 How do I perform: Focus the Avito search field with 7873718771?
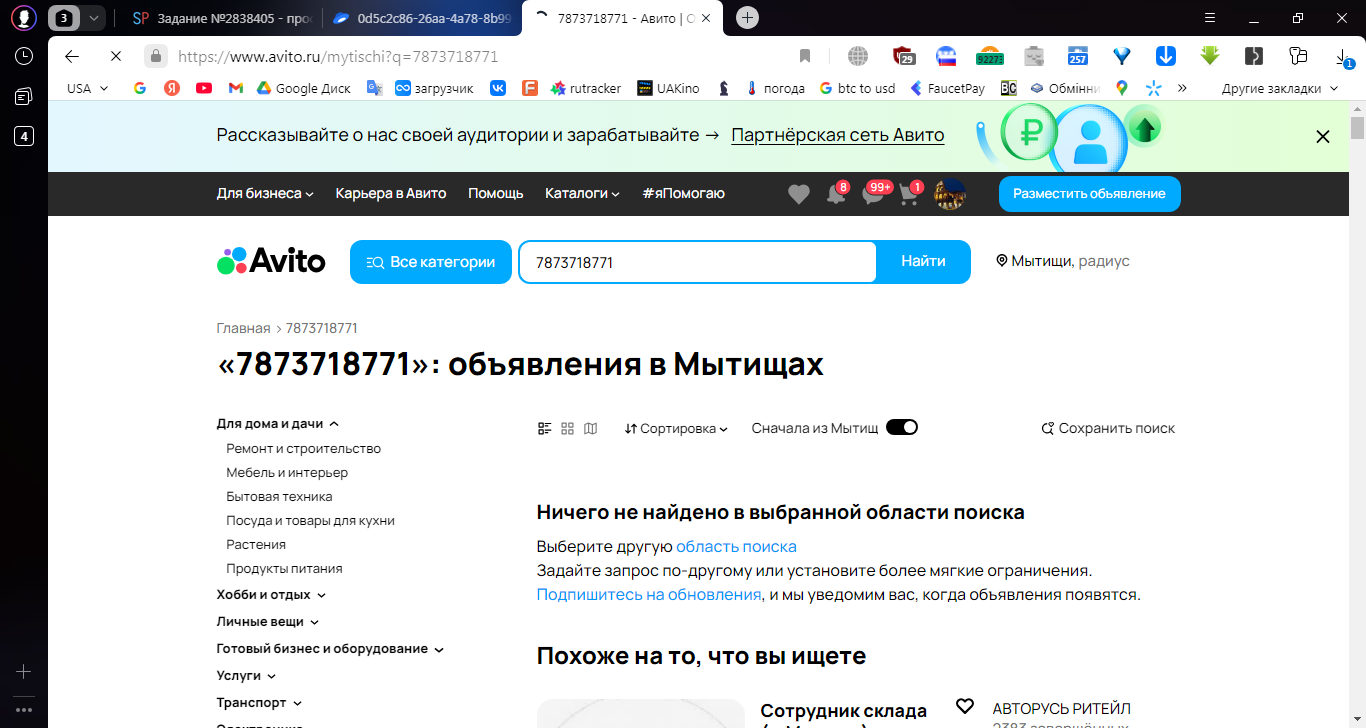click(x=697, y=262)
